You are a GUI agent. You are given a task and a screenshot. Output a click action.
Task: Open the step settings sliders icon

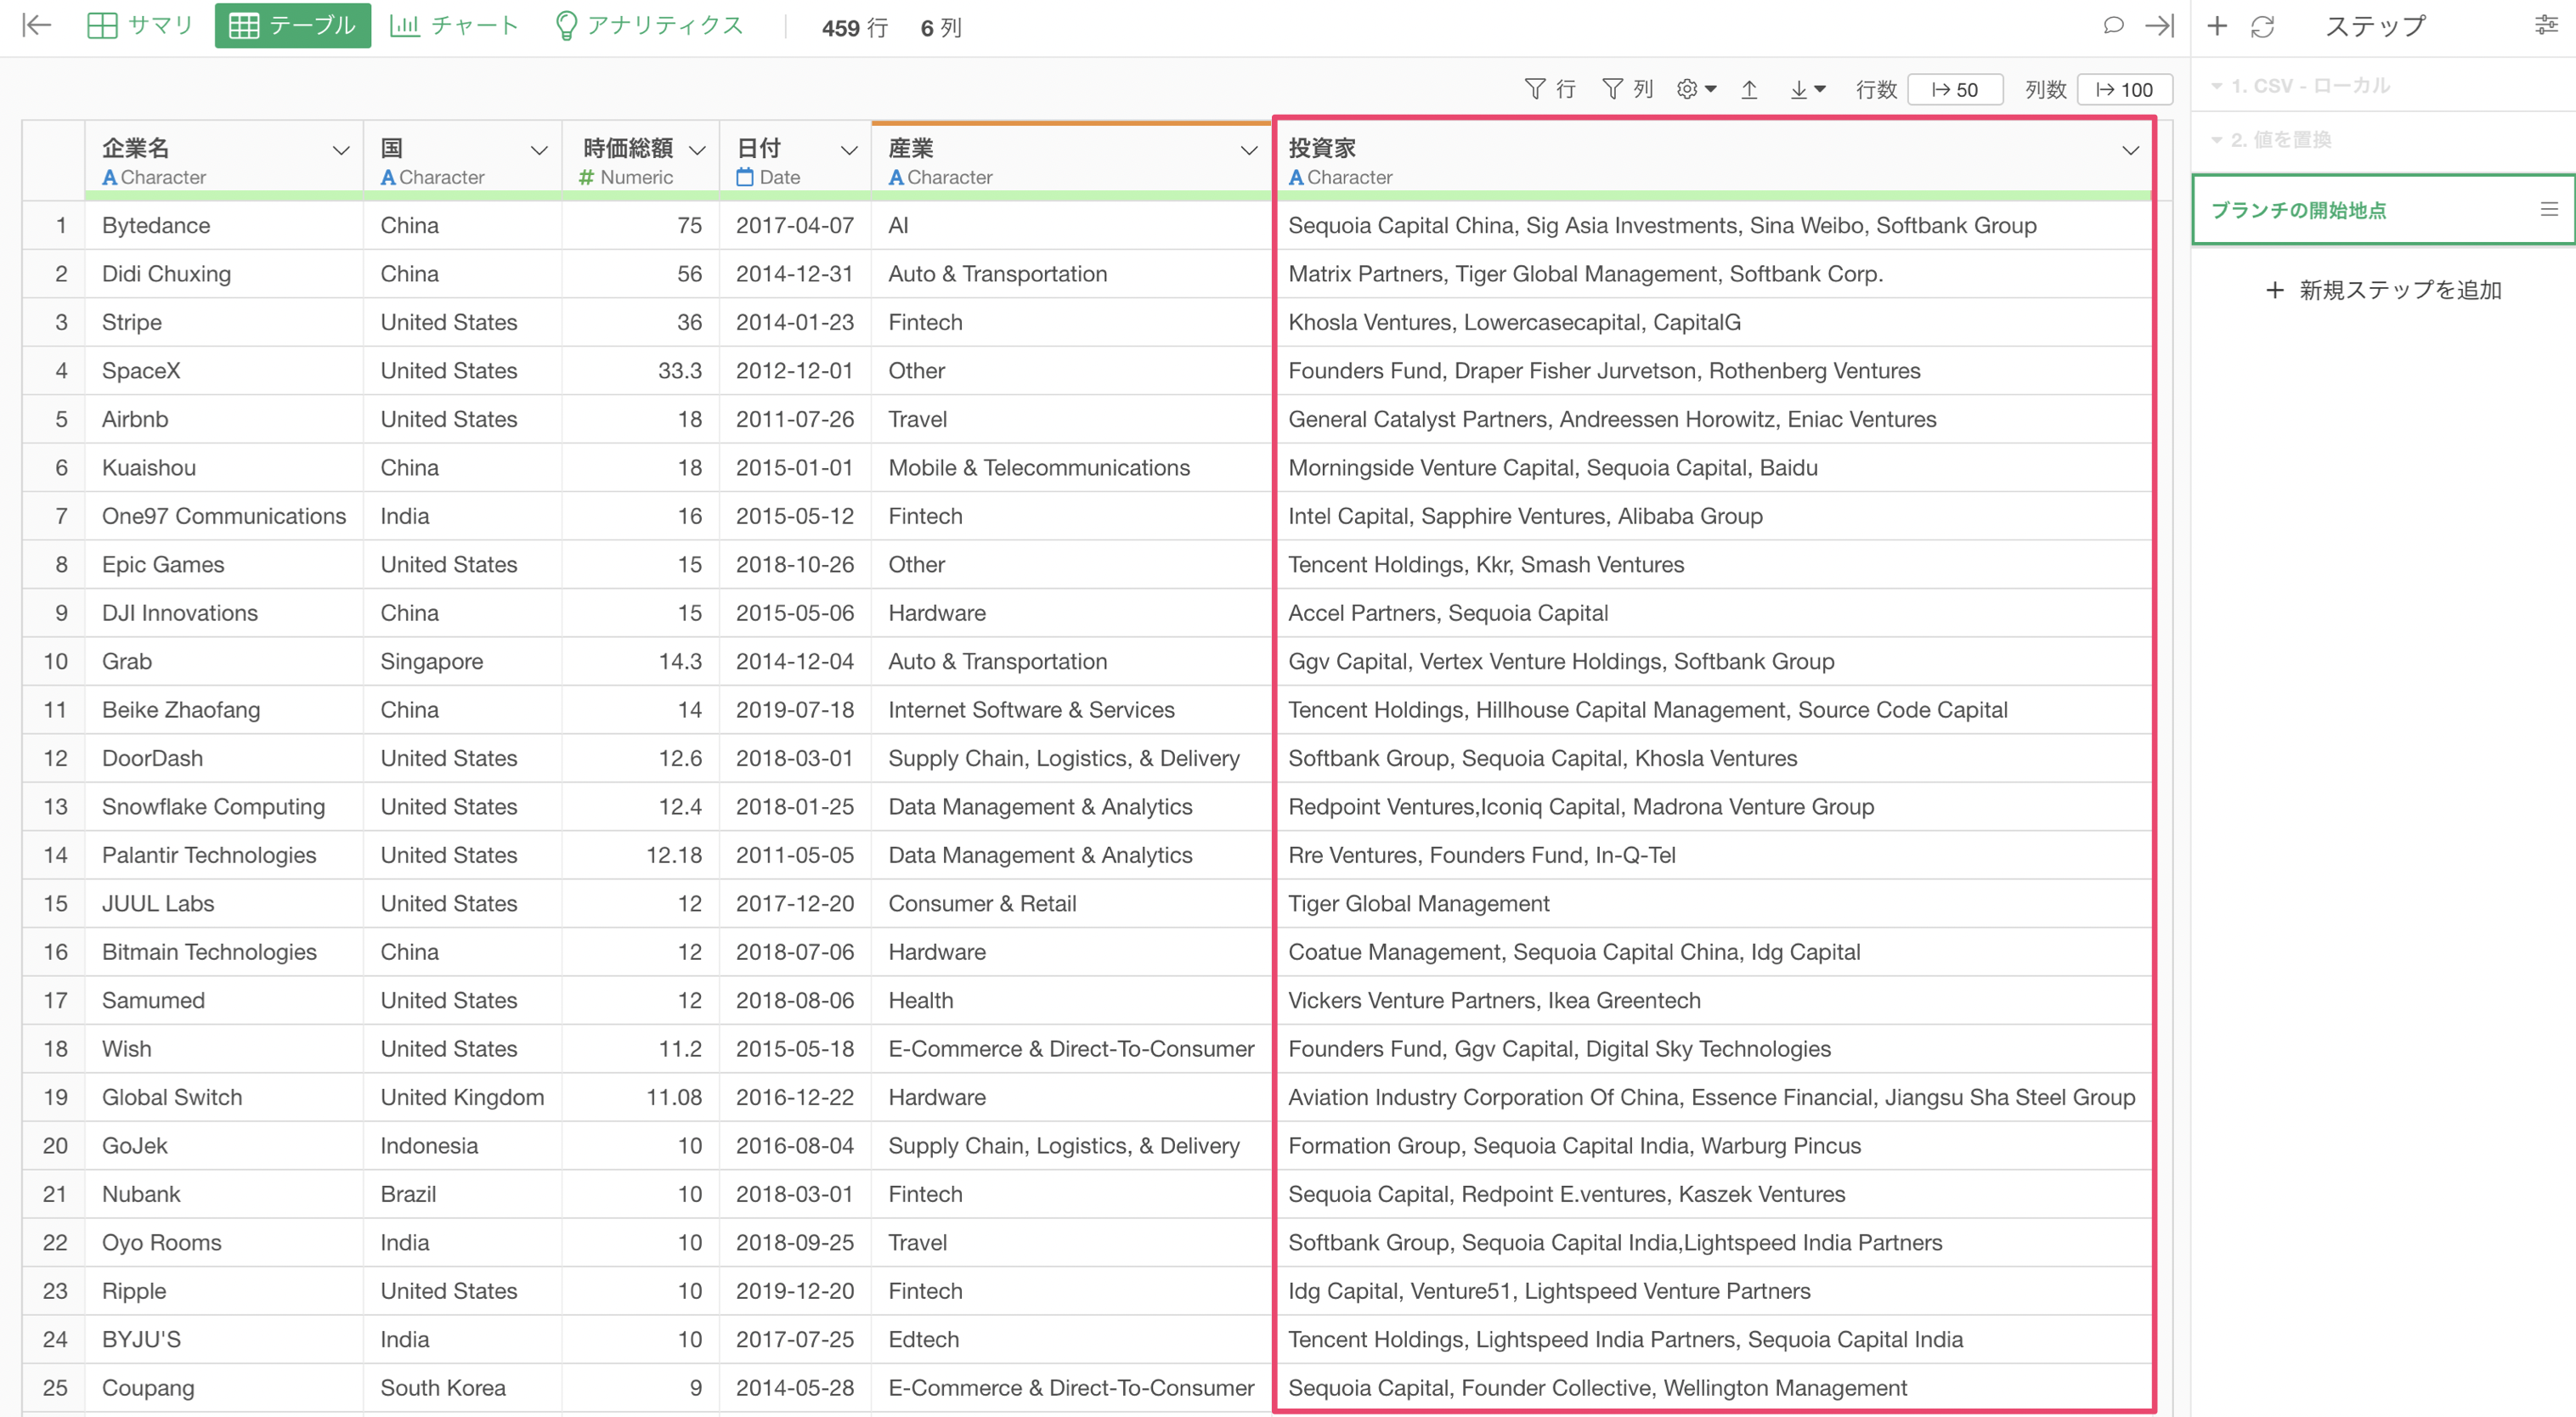coord(2546,26)
